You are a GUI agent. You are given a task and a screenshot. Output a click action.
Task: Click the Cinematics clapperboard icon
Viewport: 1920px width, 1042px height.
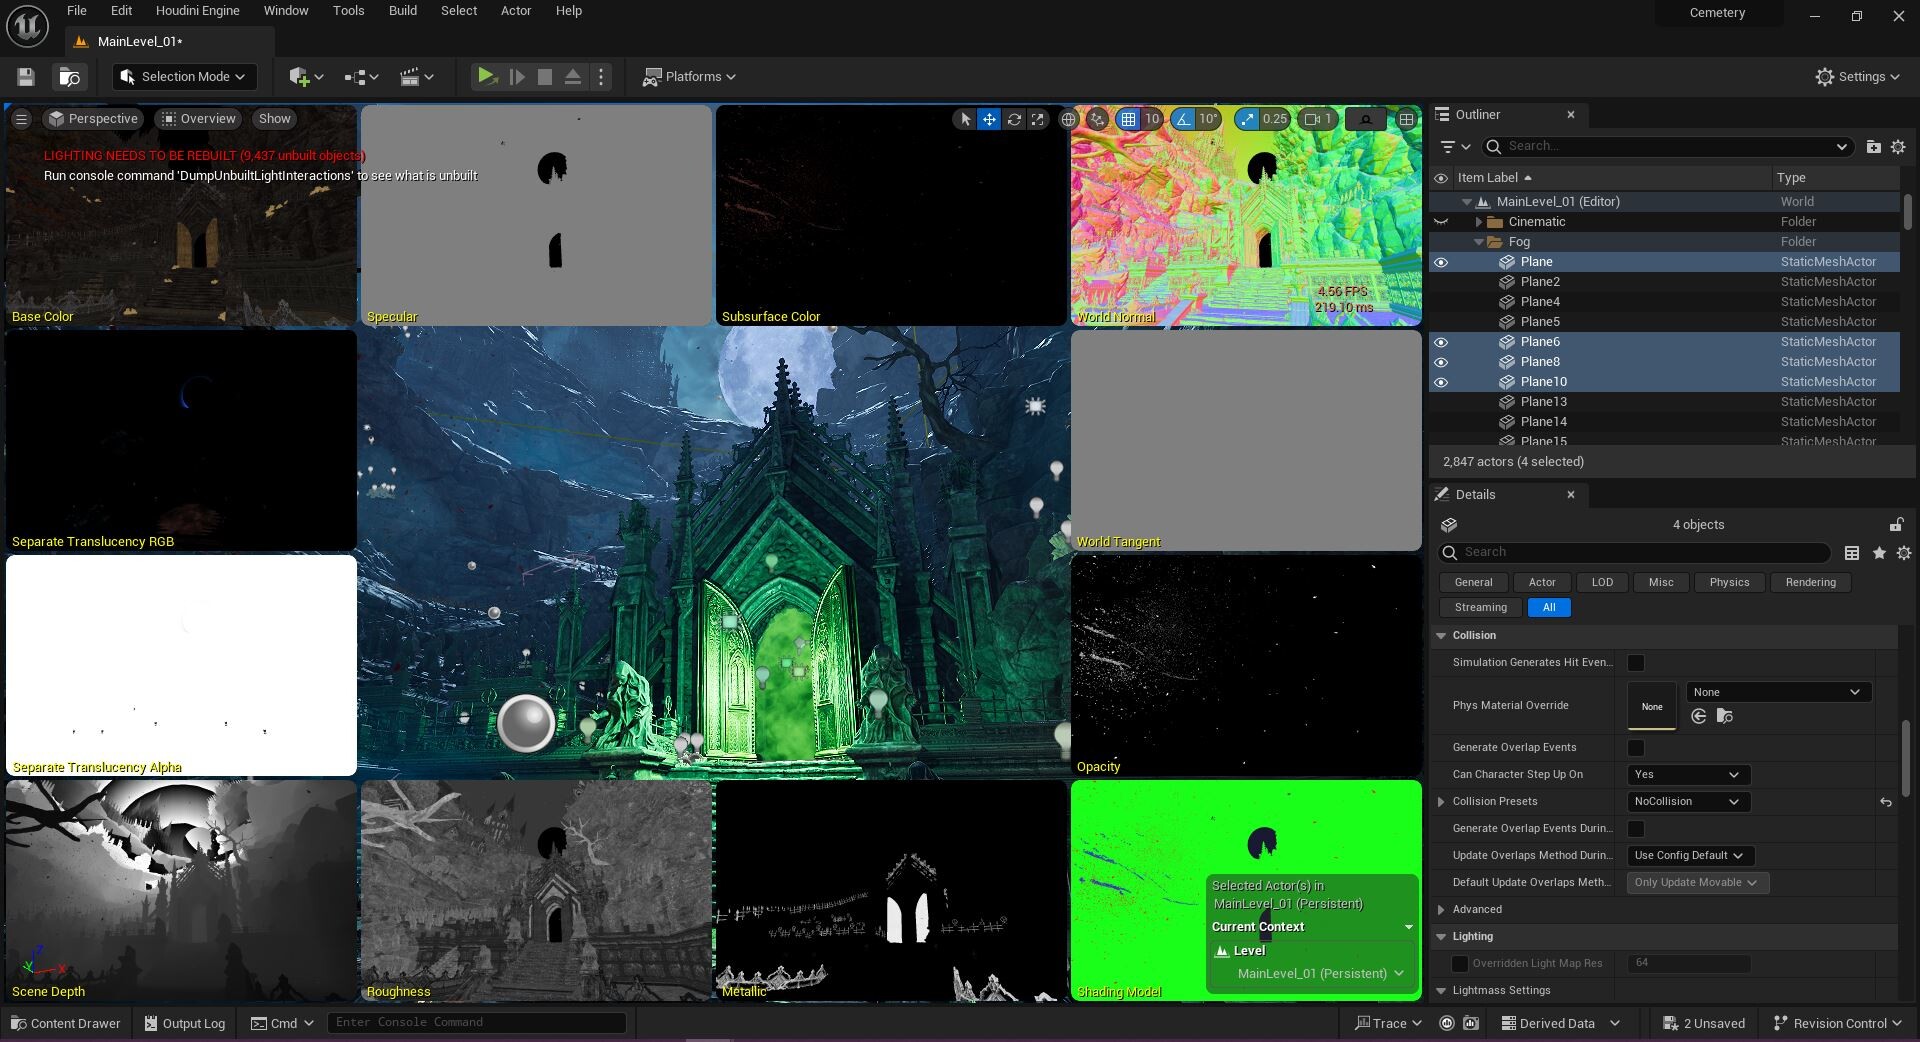coord(412,77)
